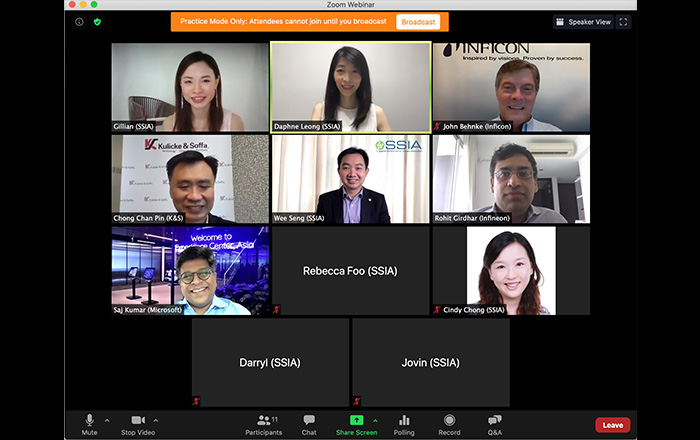
Task: Launch the Polling panel
Action: pos(404,421)
